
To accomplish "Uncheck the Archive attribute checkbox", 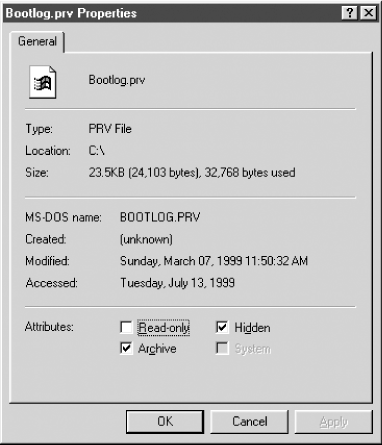I will click(x=126, y=348).
